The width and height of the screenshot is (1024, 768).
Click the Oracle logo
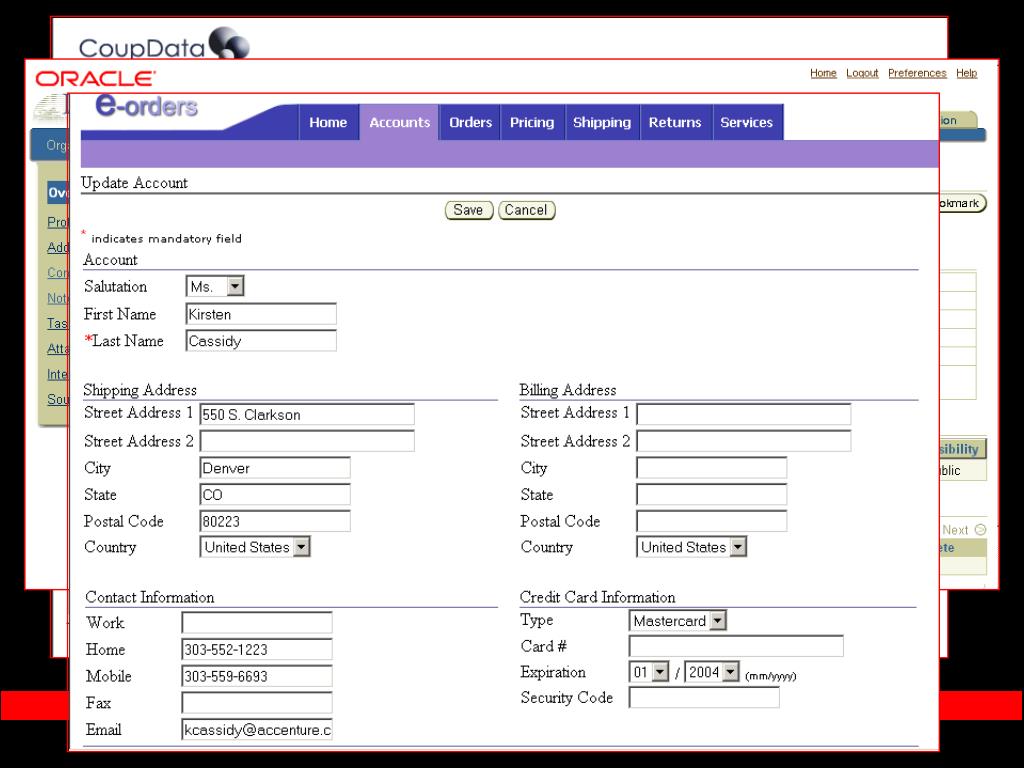coord(95,78)
